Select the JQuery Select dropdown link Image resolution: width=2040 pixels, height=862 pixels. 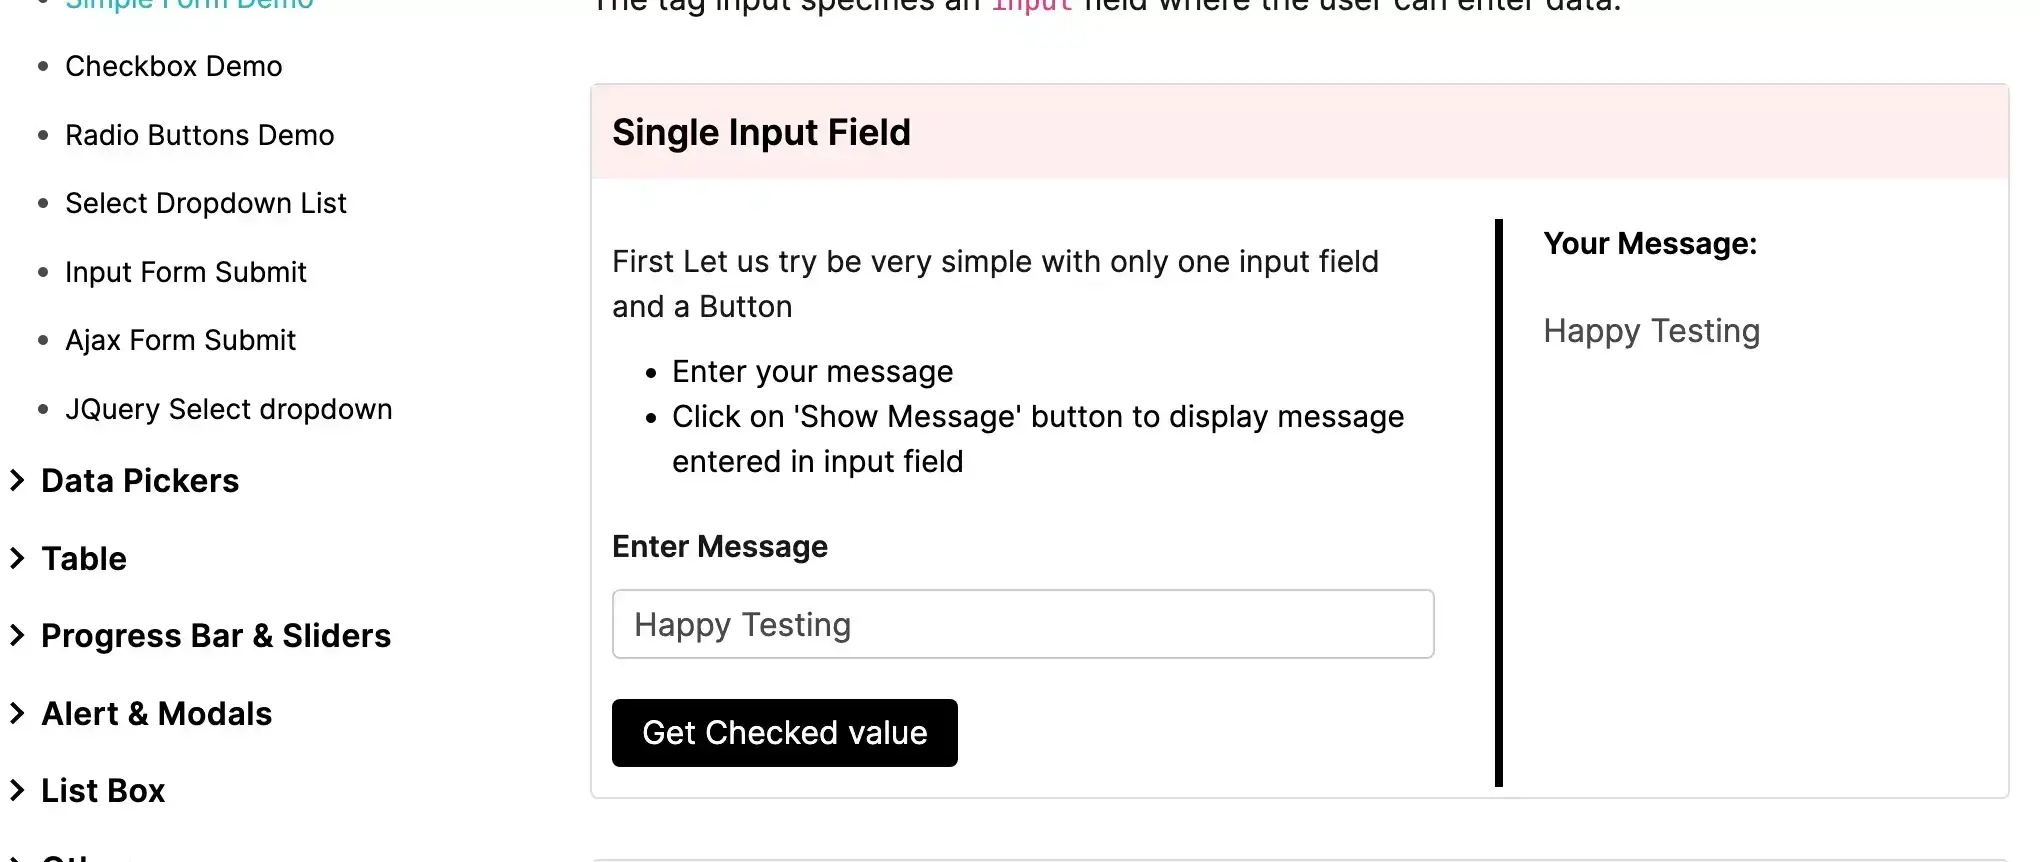coord(229,409)
